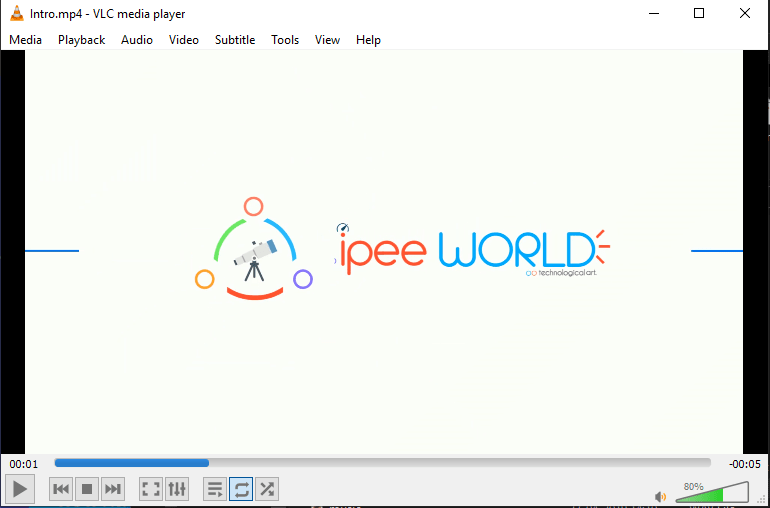Viewport: 770px width, 508px height.
Task: Start playback with the Play button
Action: tap(20, 489)
